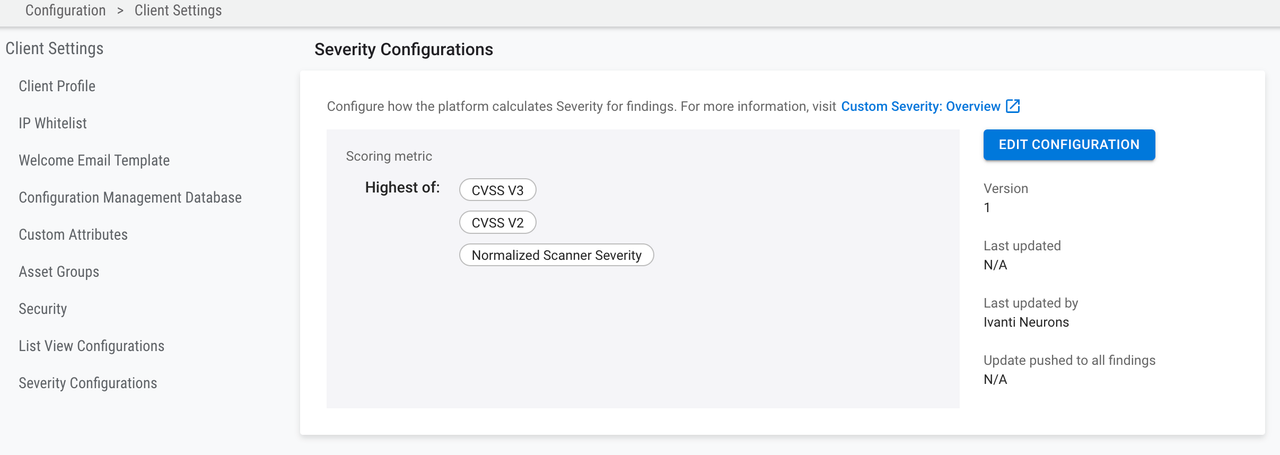Screen dimensions: 1280x455
Task: Click the EDIT CONFIGURATION button
Action: (x=1069, y=145)
